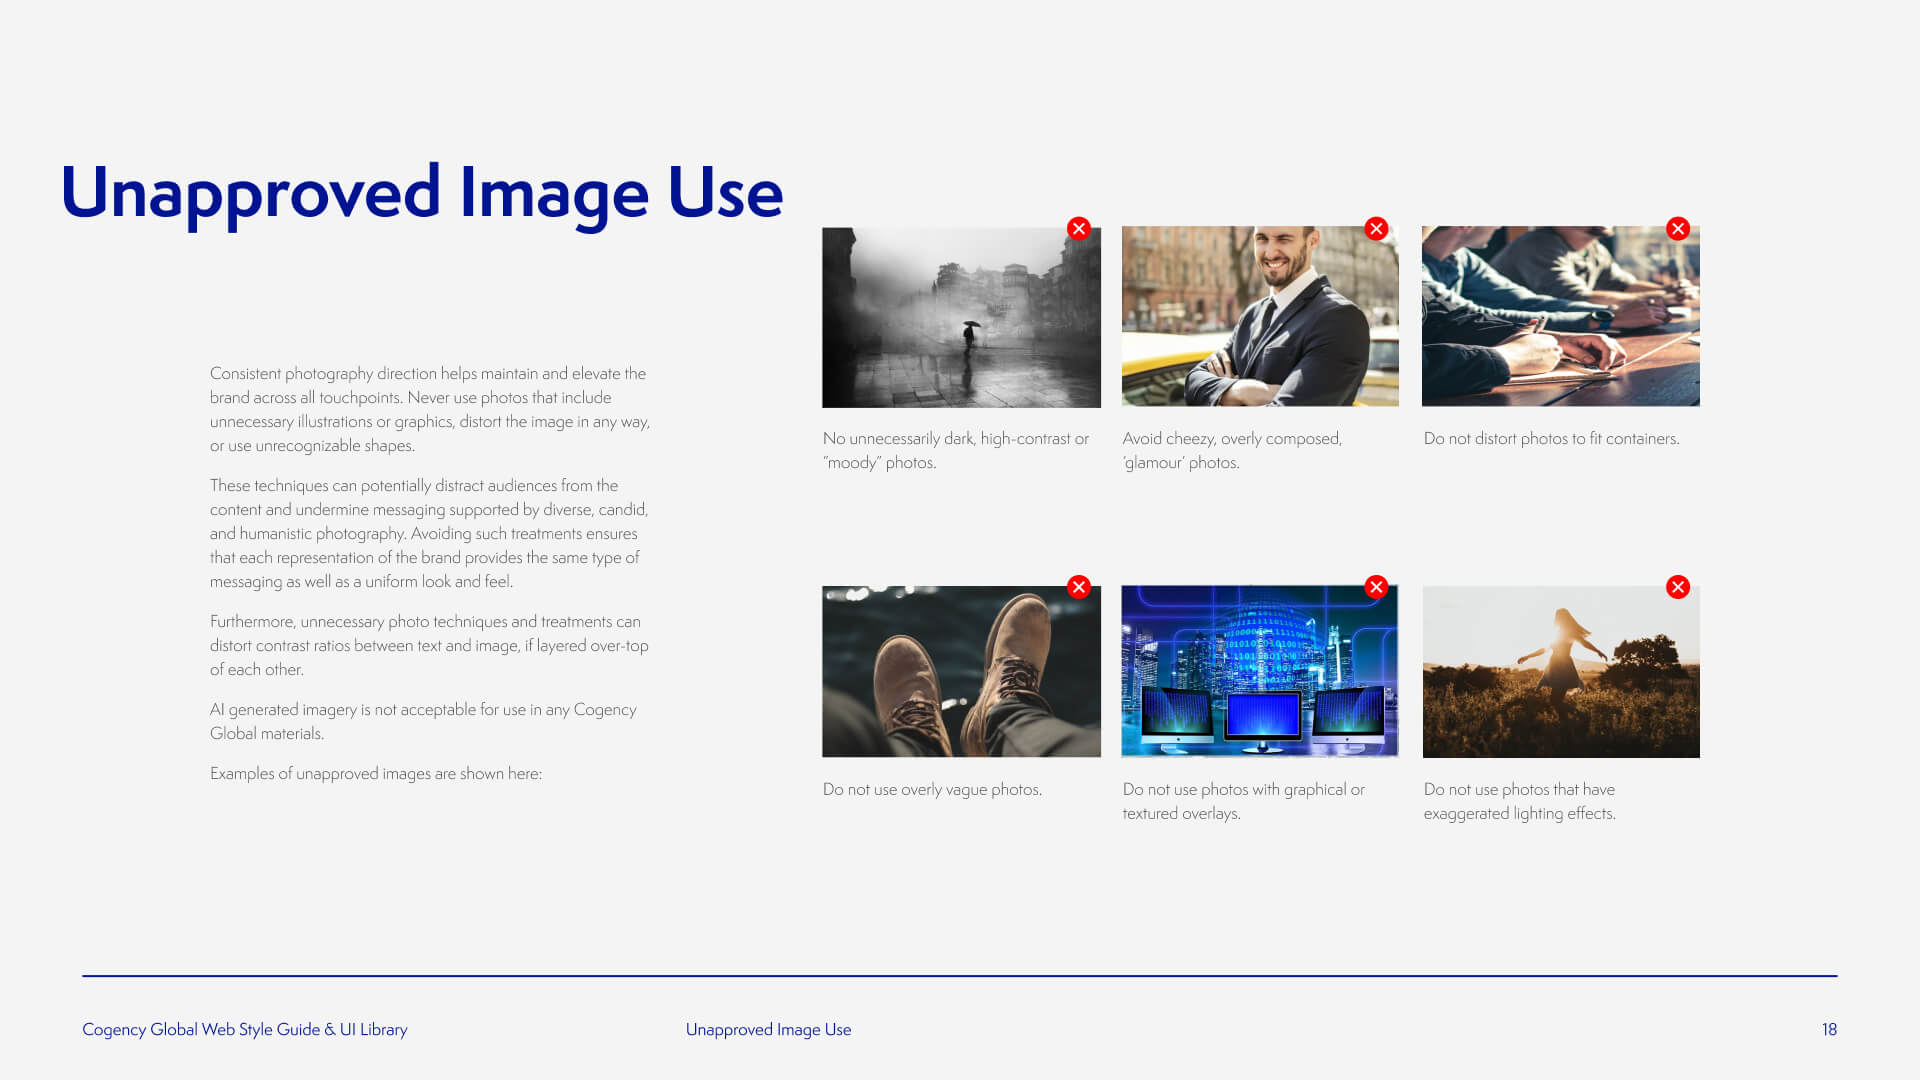Viewport: 1920px width, 1080px height.
Task: Select the brown boots close-up photo
Action: coord(961,671)
